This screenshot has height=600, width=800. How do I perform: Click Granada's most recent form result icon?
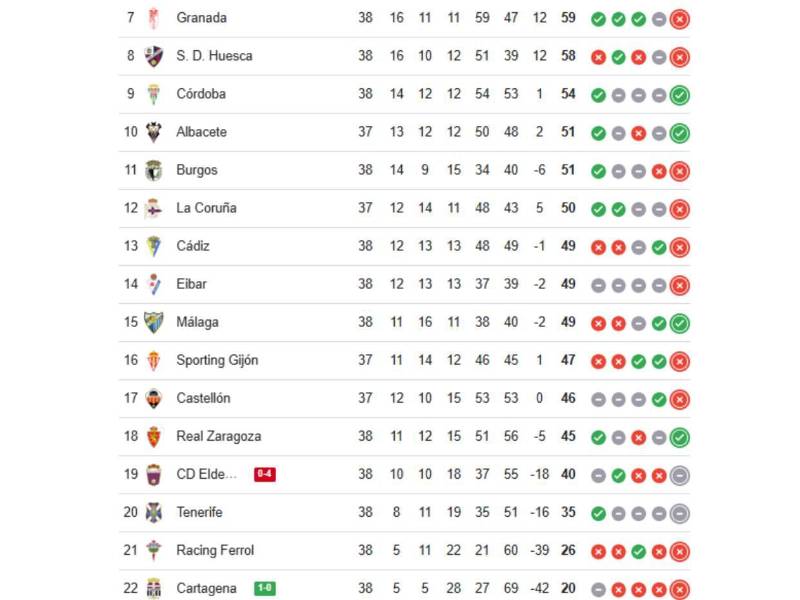point(681,18)
